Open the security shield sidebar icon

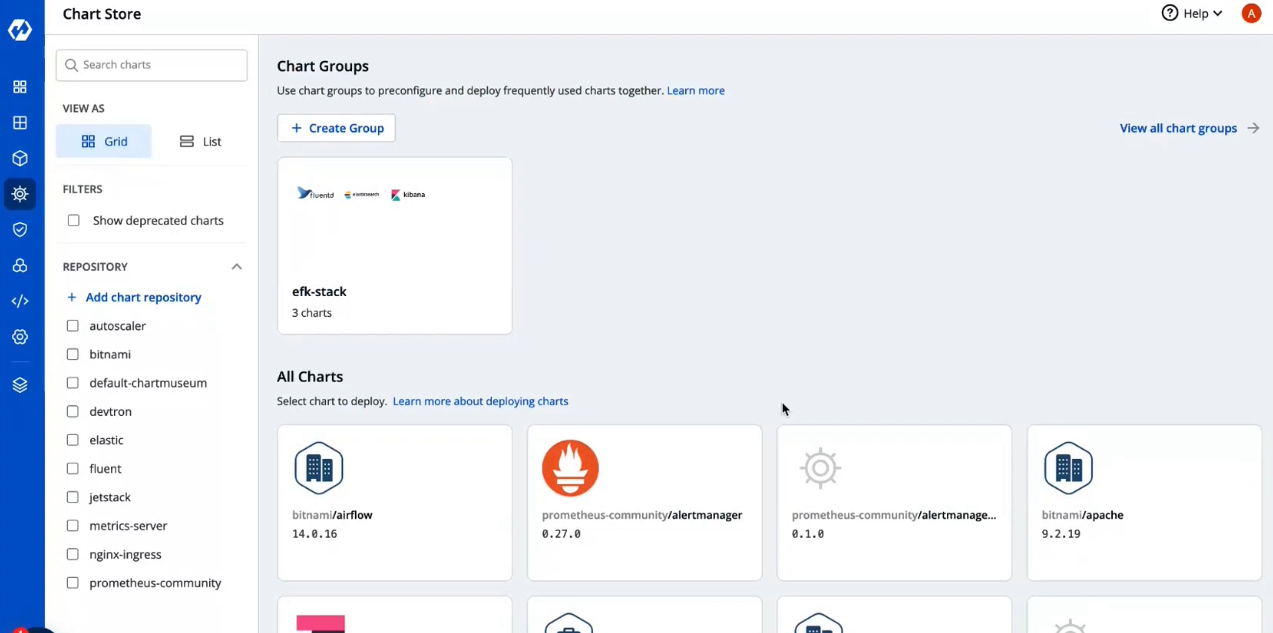[x=20, y=230]
